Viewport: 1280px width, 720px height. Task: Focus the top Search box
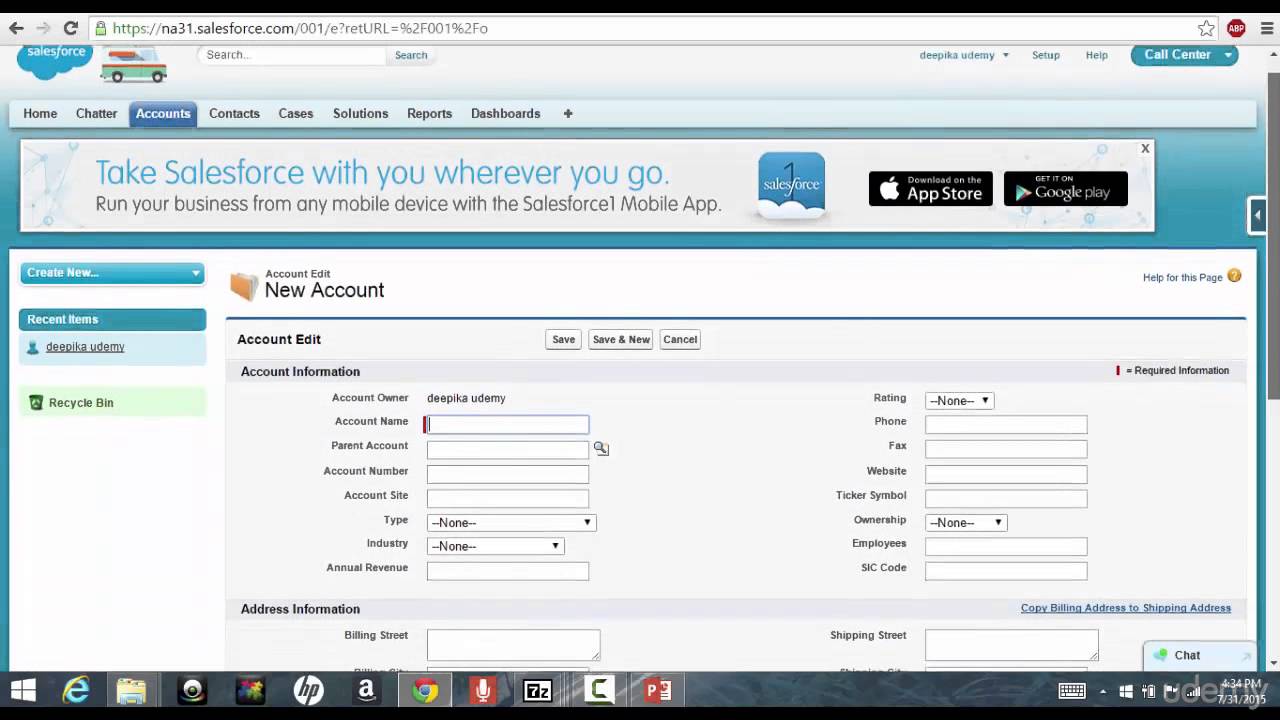(x=293, y=55)
